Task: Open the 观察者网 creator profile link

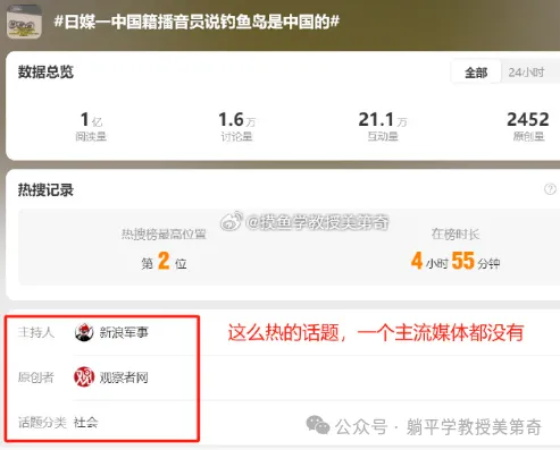Action: point(124,377)
